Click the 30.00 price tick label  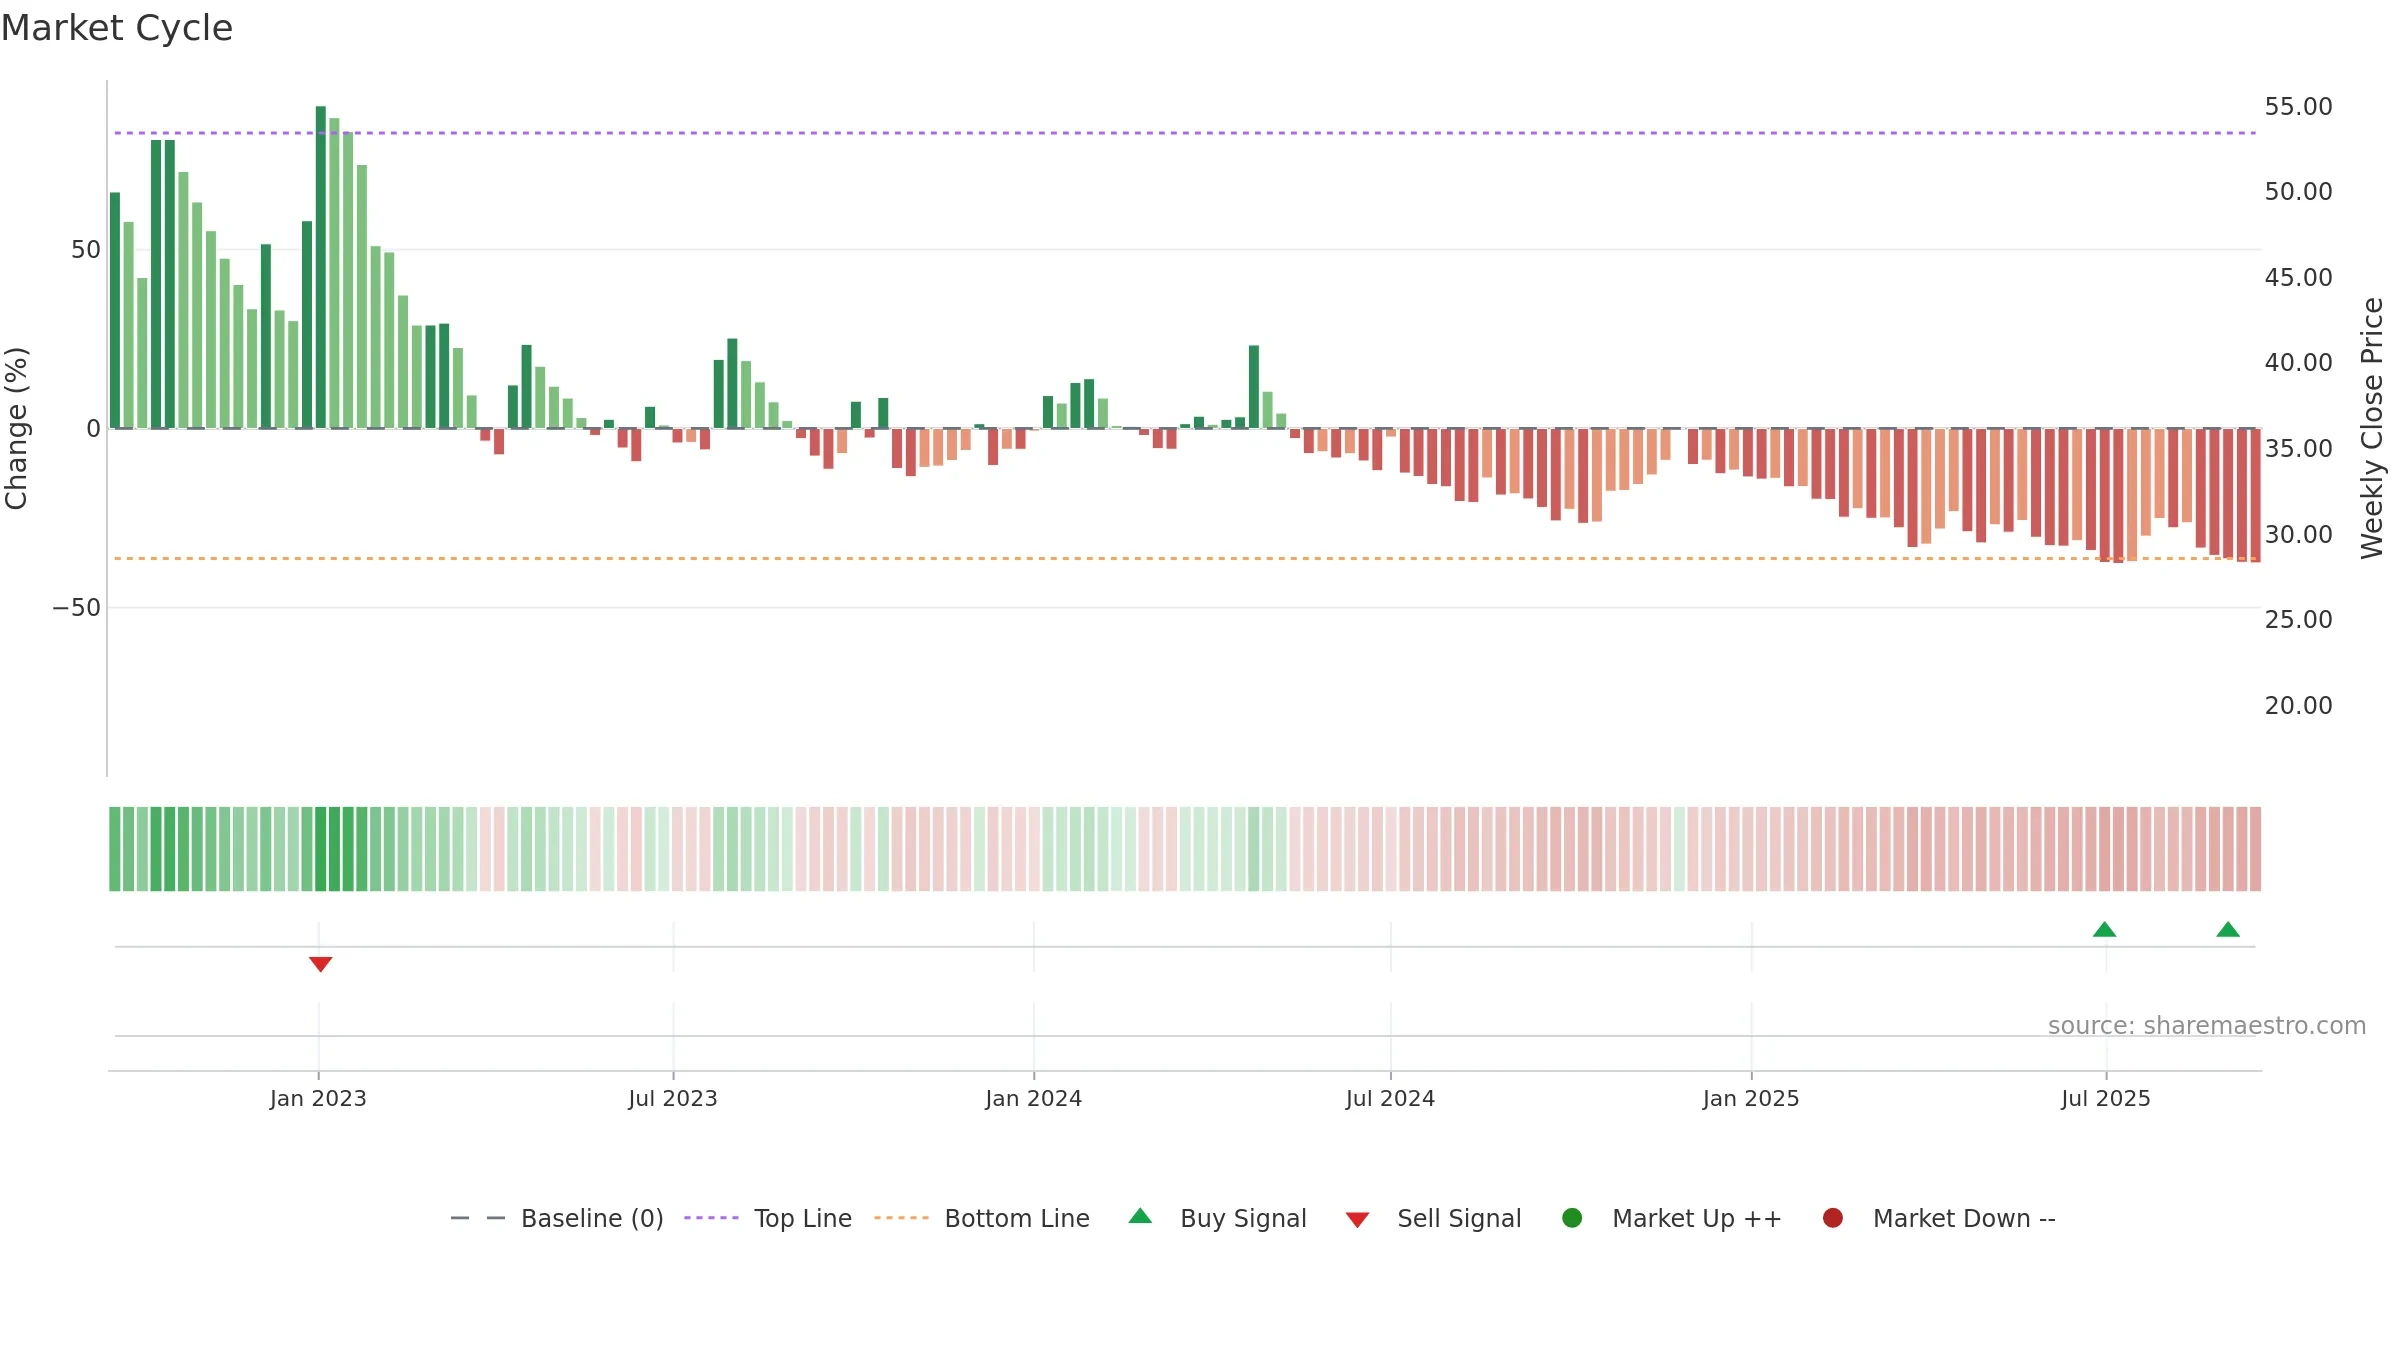2298,535
